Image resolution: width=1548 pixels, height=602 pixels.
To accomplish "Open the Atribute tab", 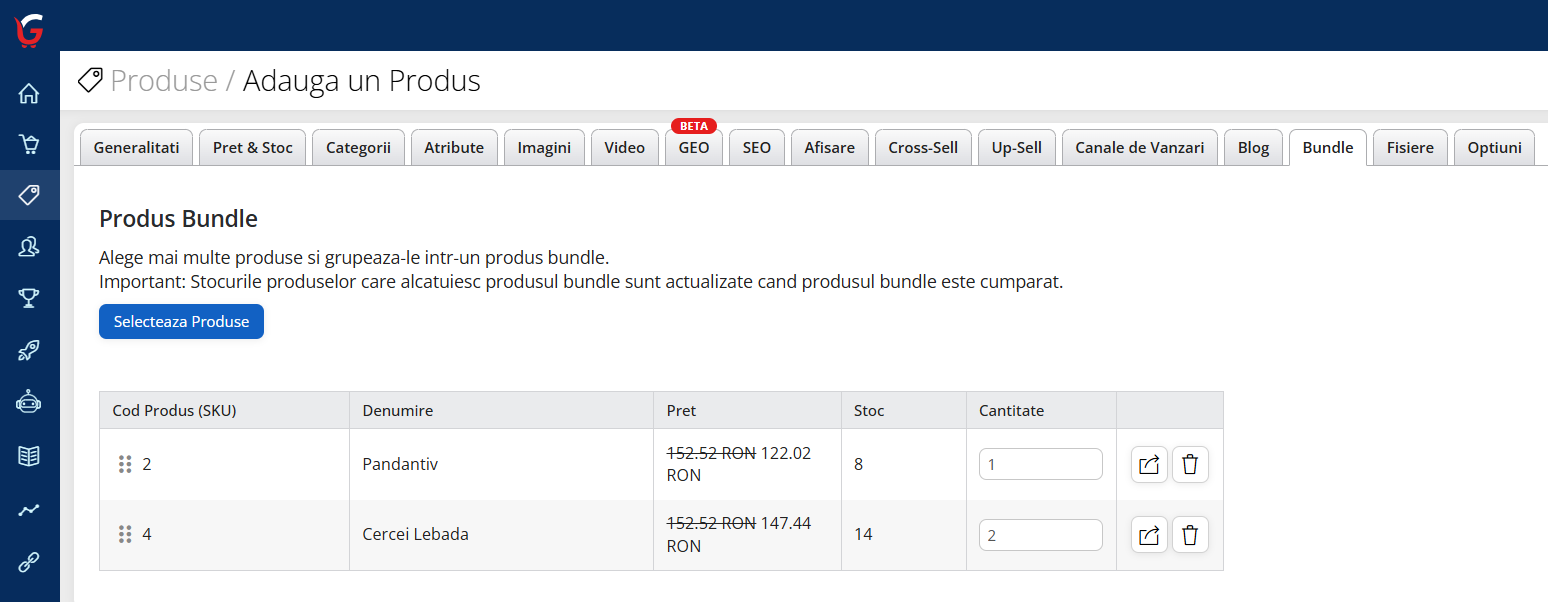I will click(x=454, y=148).
